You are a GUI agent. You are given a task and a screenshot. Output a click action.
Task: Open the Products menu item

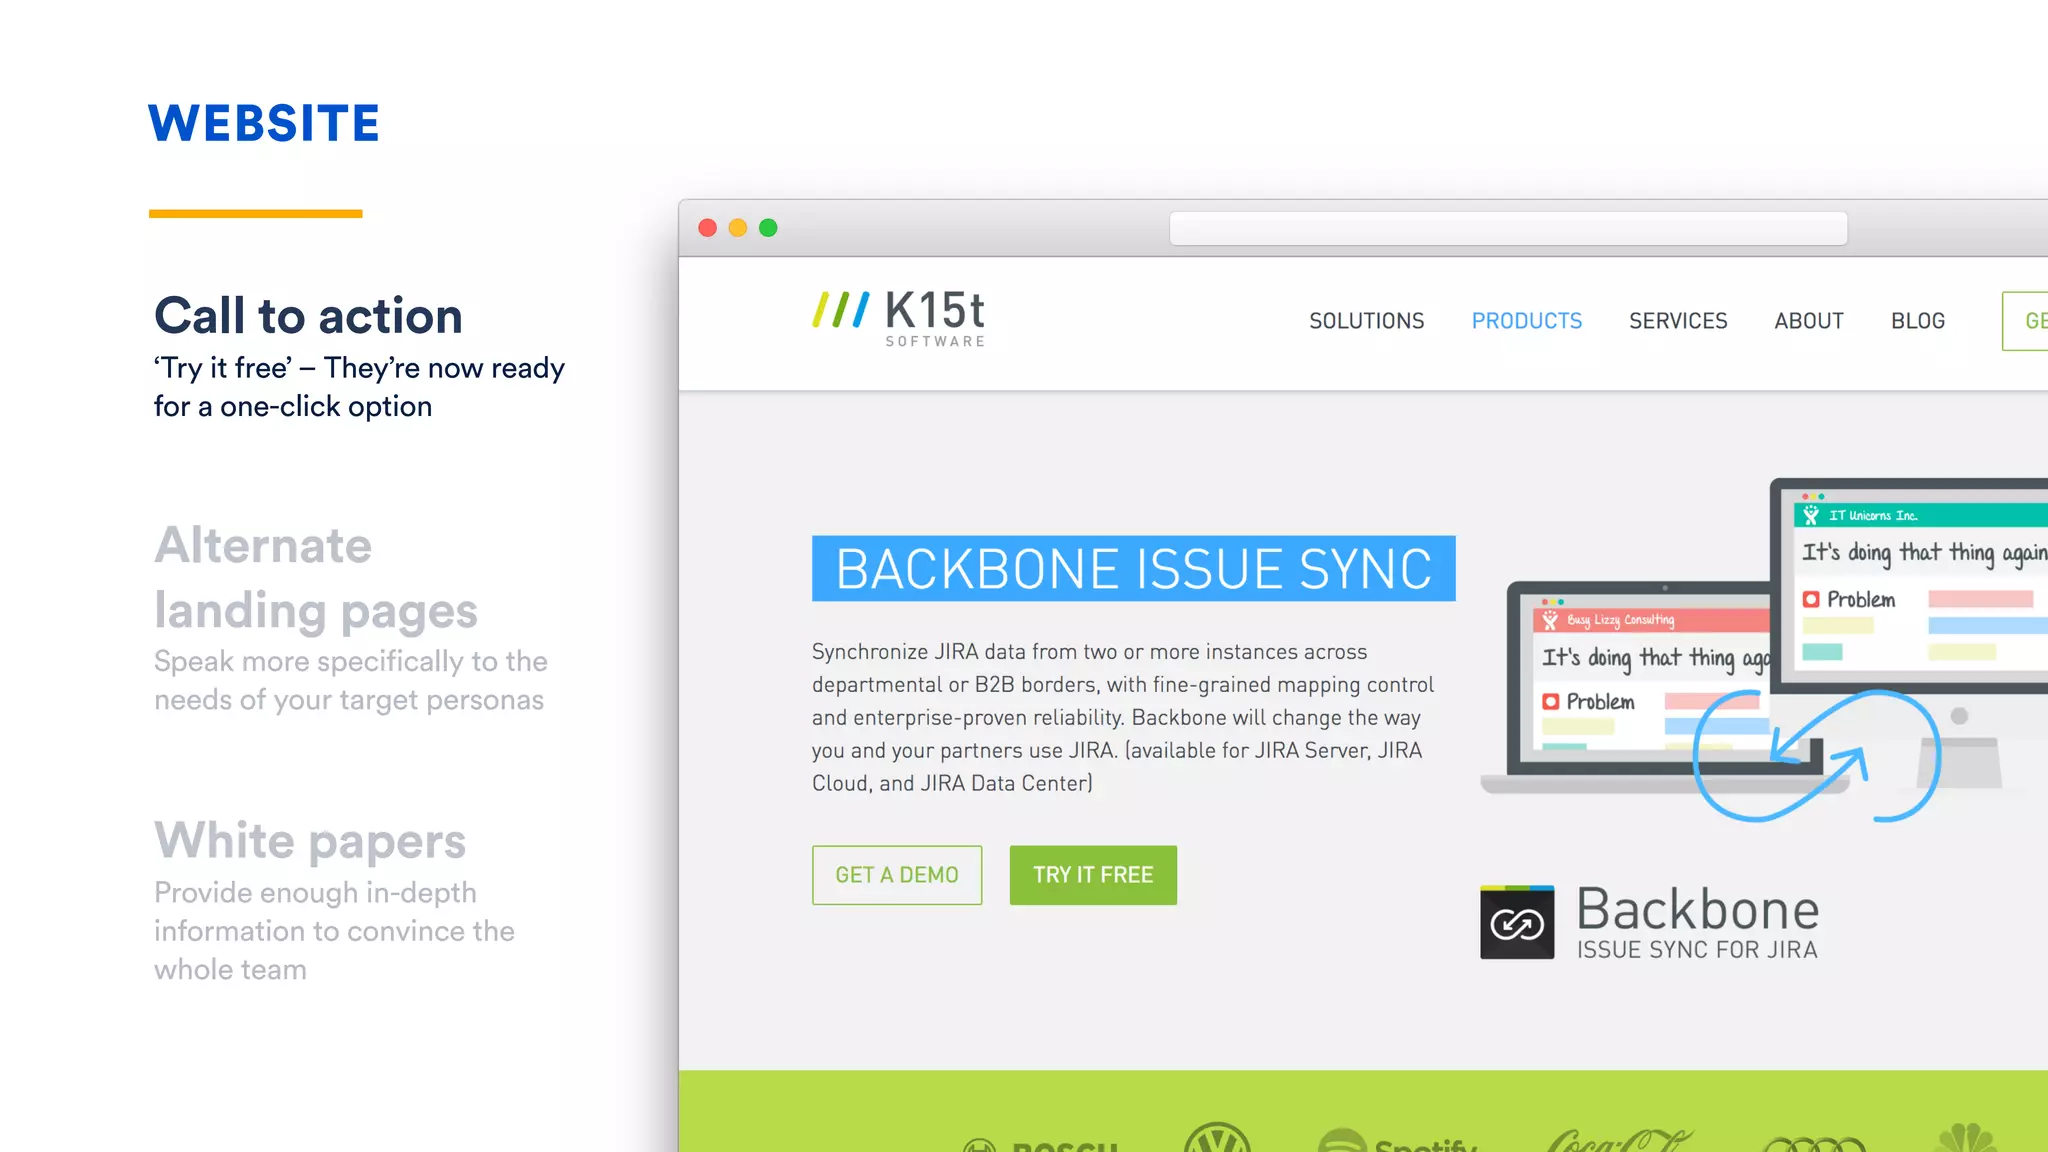pyautogui.click(x=1526, y=321)
